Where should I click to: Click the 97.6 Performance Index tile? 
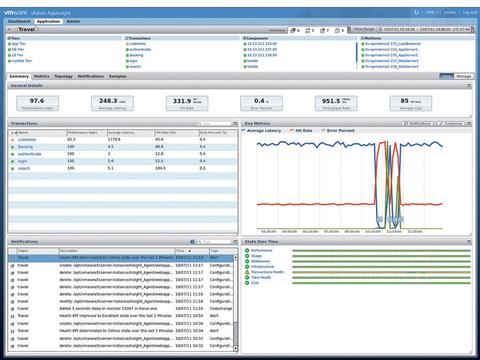pos(37,103)
